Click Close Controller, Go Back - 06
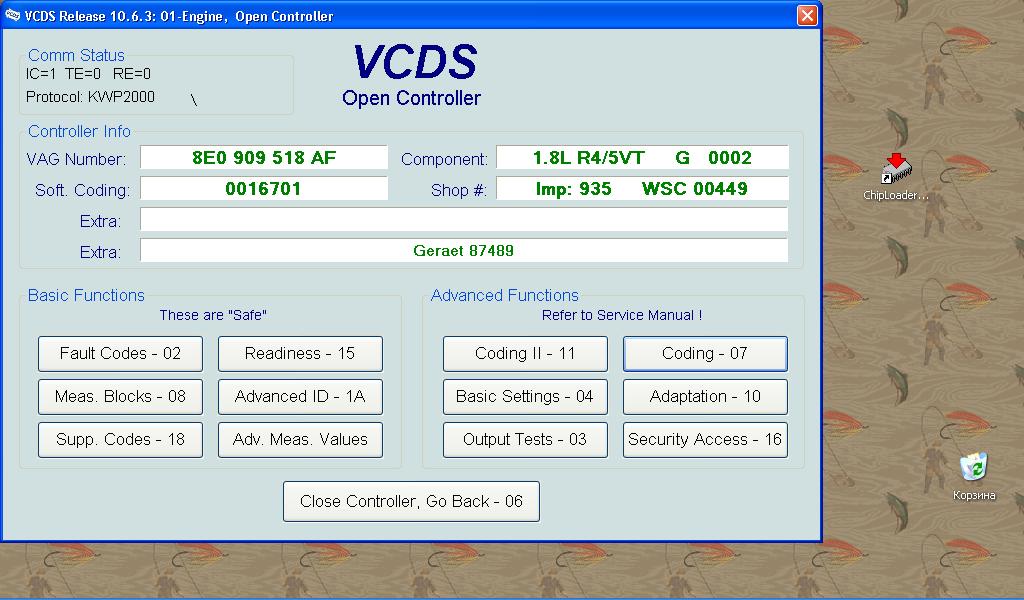Viewport: 1024px width, 600px height. [x=411, y=501]
